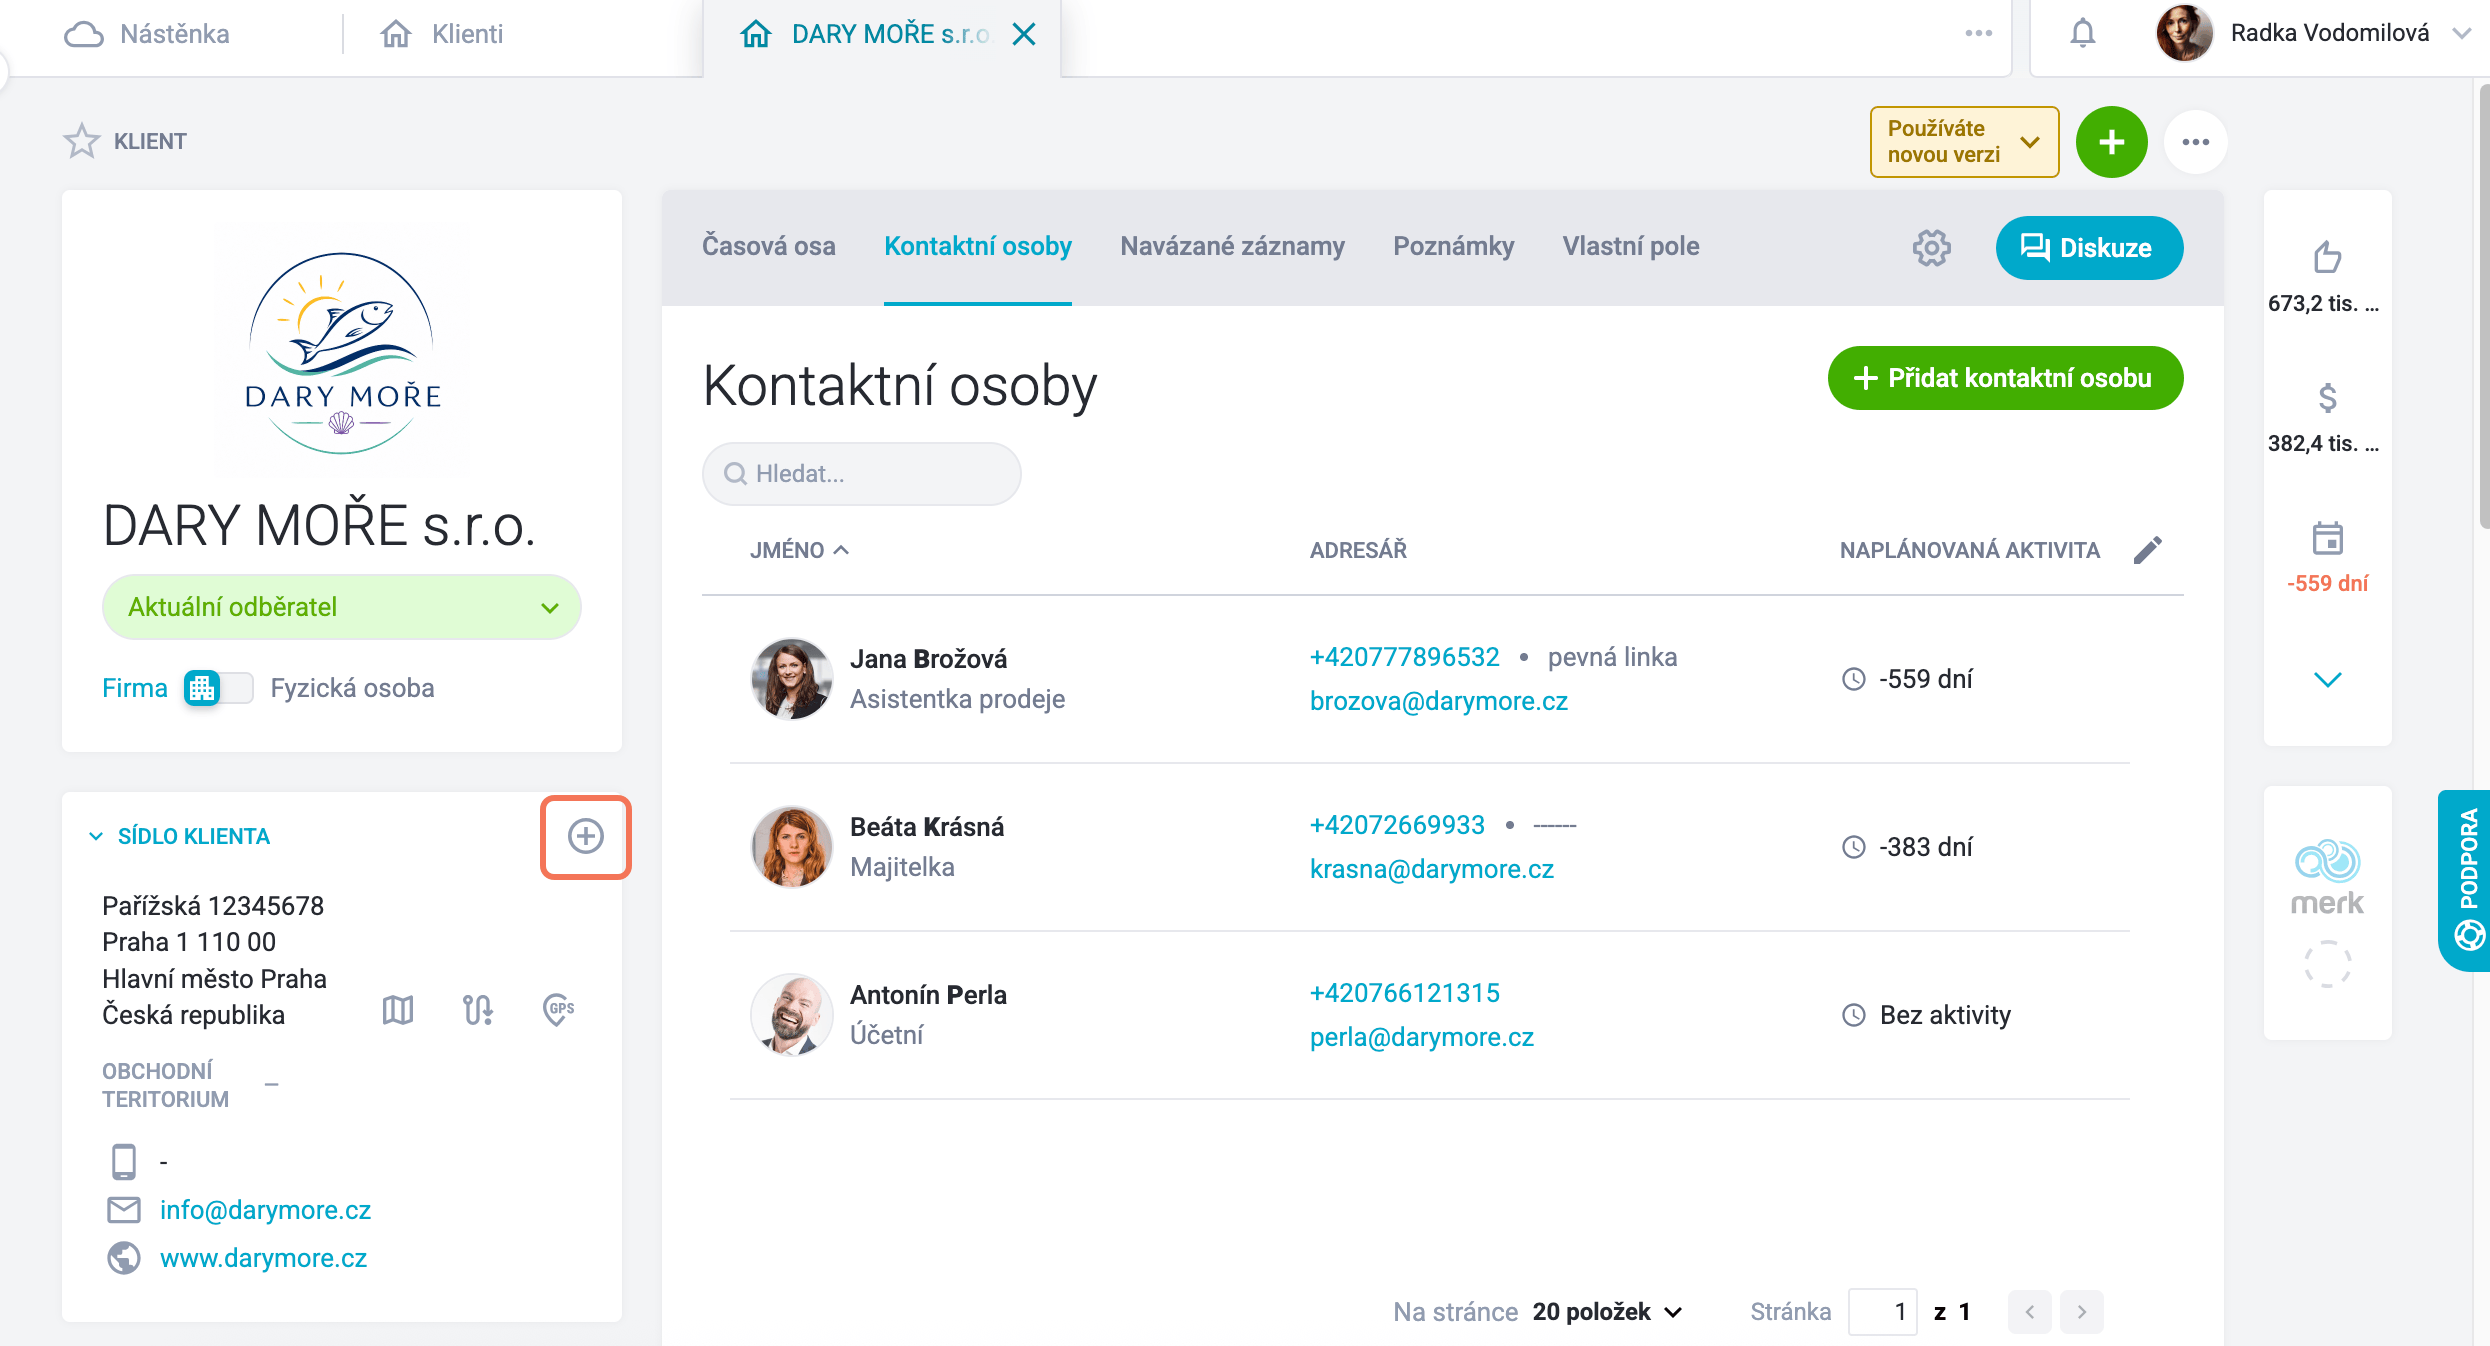Screen dimensions: 2490x1346
Task: Close the DARY MOŘE s.r.o. tab
Action: (x=1023, y=34)
